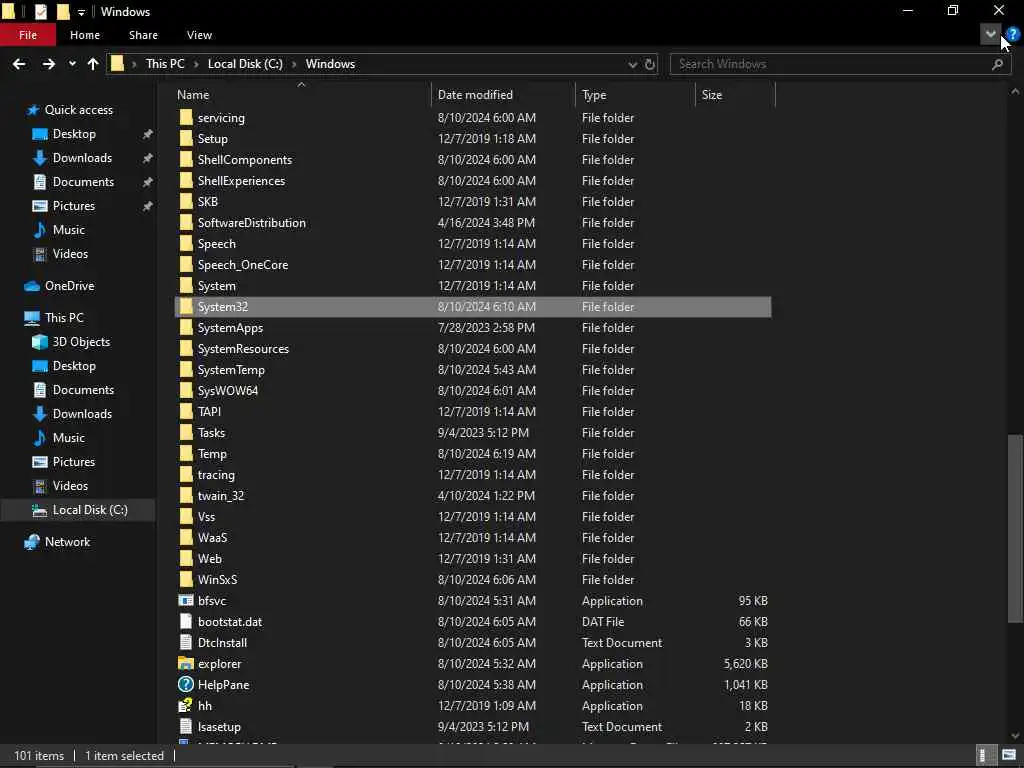Open pinned Downloads under Quick access
Image resolution: width=1024 pixels, height=768 pixels.
coord(82,158)
